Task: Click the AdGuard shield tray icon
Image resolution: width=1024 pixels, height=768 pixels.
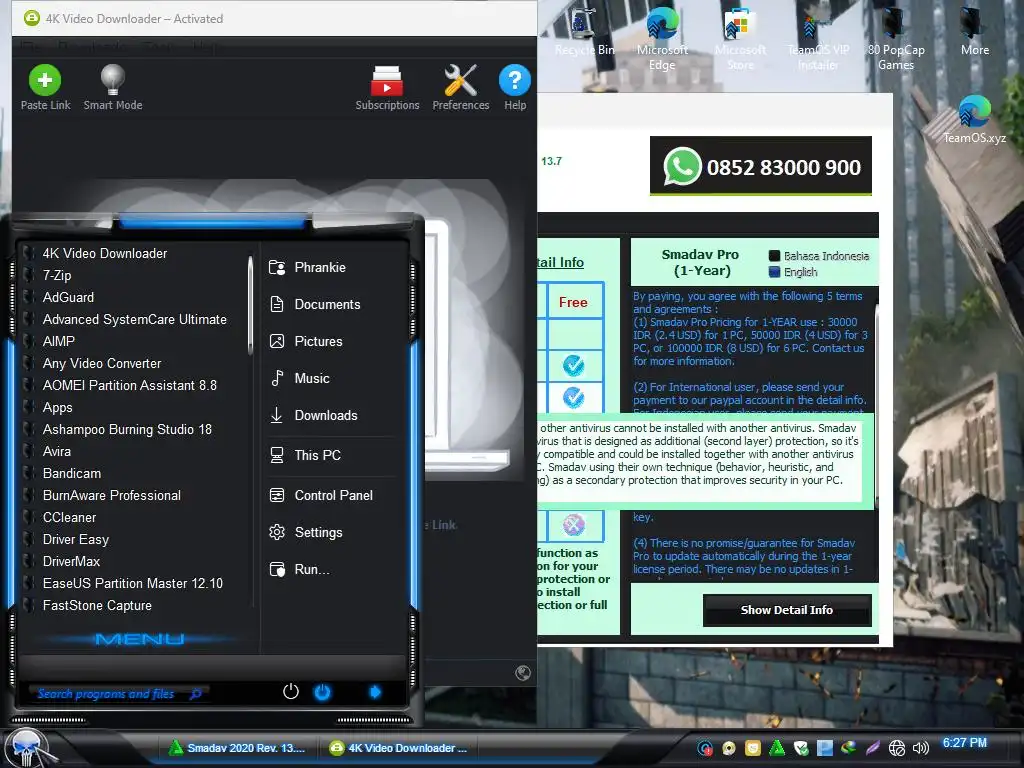Action: [801, 748]
